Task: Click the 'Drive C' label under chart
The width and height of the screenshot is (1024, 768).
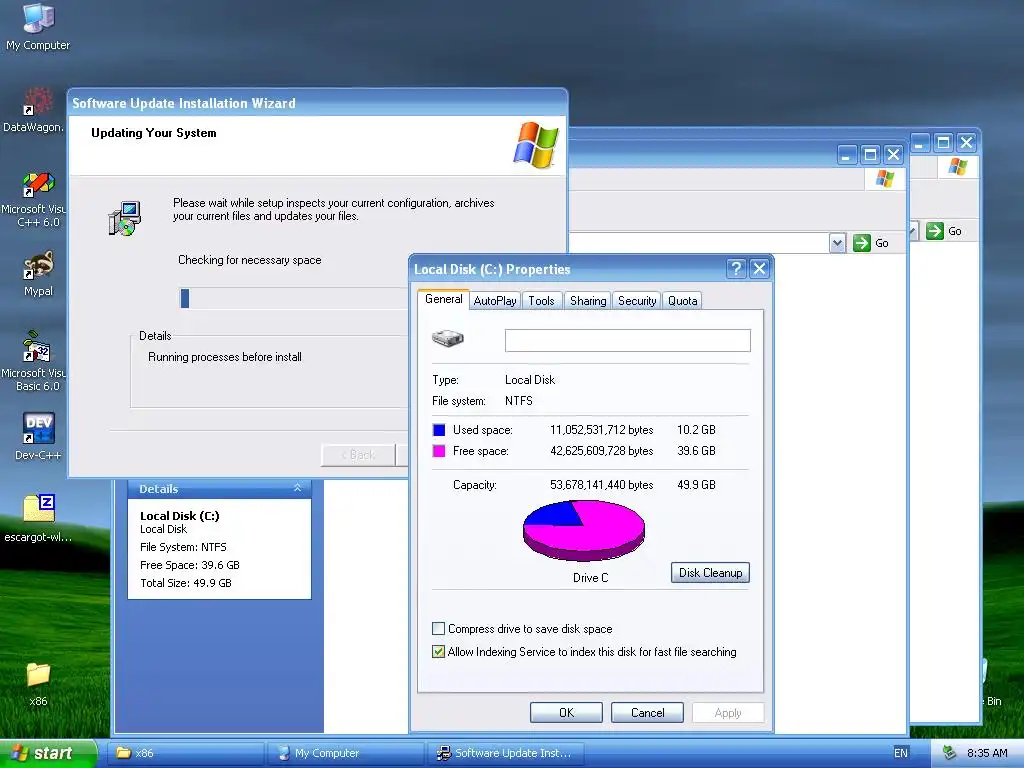Action: [590, 578]
